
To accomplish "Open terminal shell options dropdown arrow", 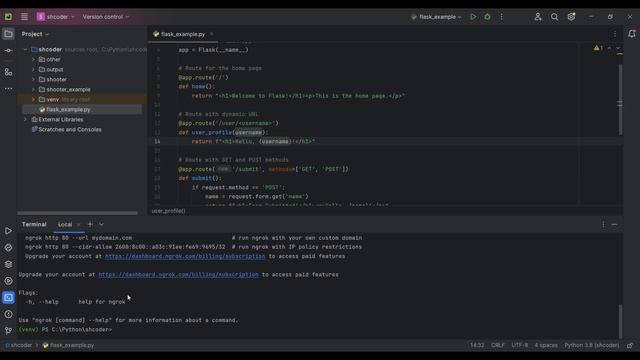I will click(101, 224).
